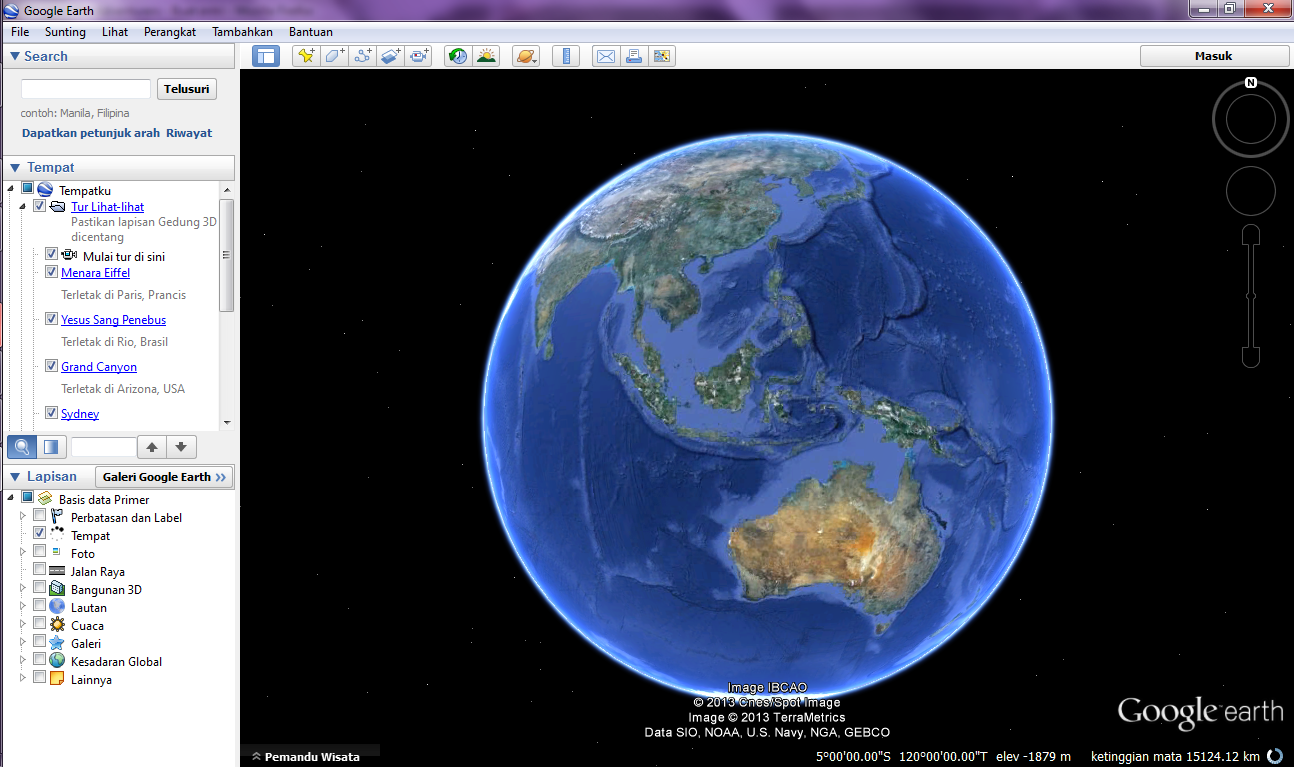Click the Mulai tur di sini camera icon
1294x767 pixels.
click(x=70, y=255)
